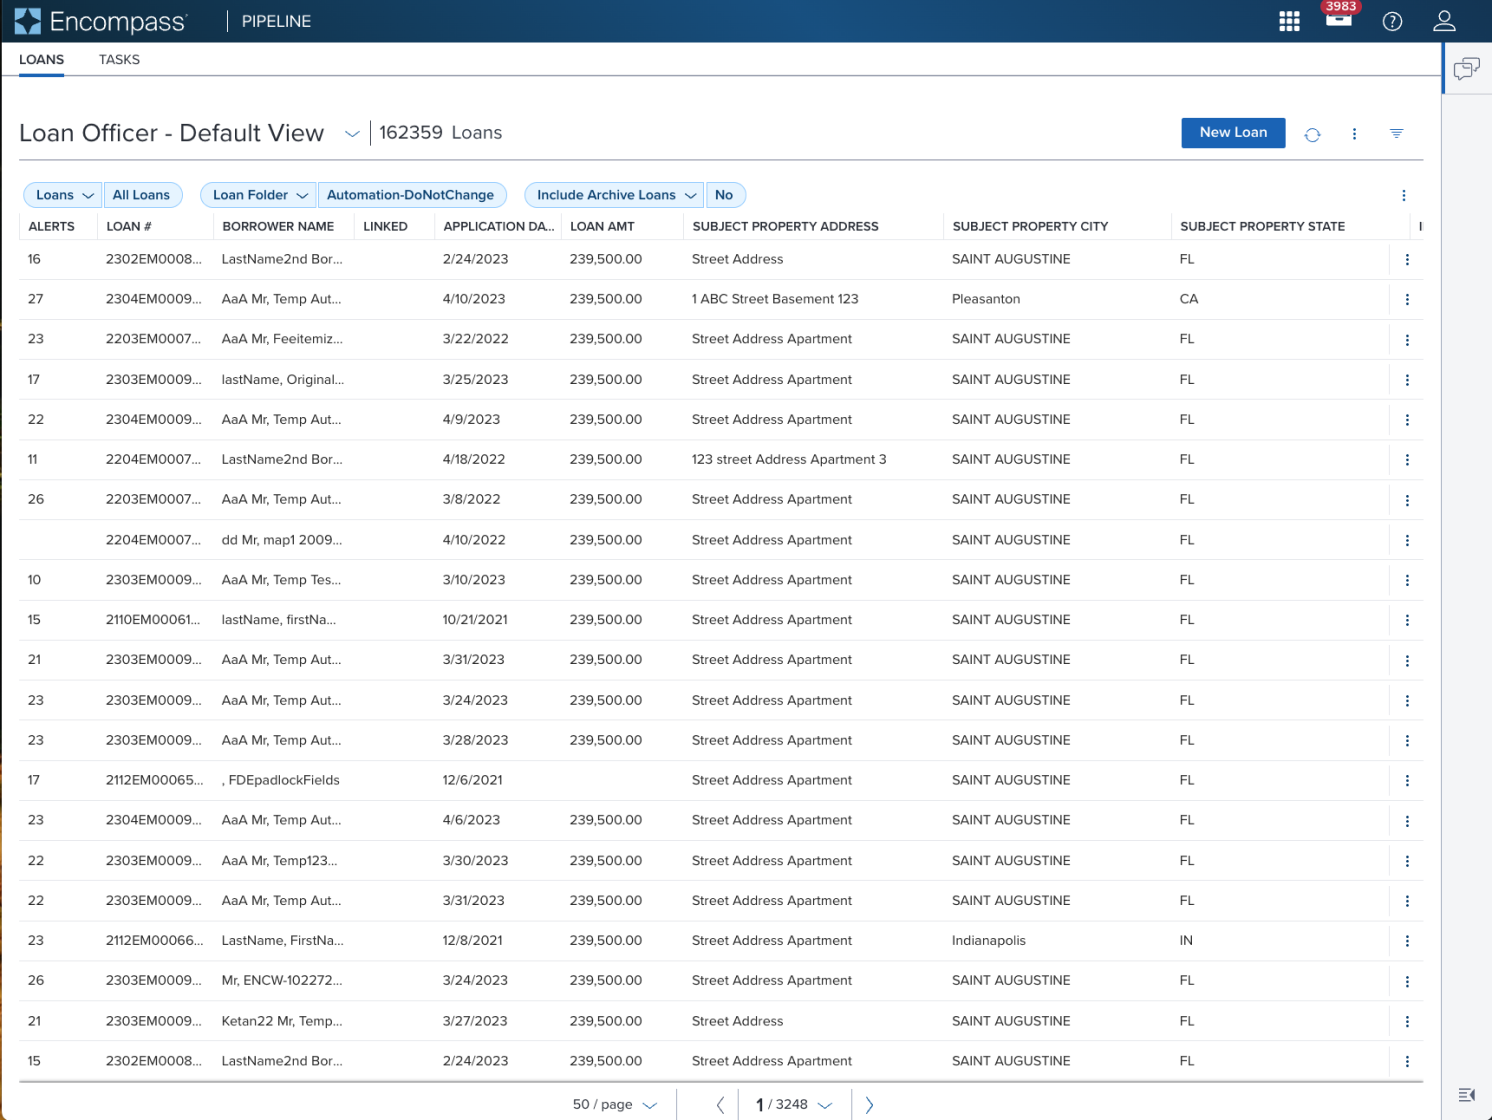Open the user profile icon
Viewport: 1492px width, 1120px height.
[1444, 21]
